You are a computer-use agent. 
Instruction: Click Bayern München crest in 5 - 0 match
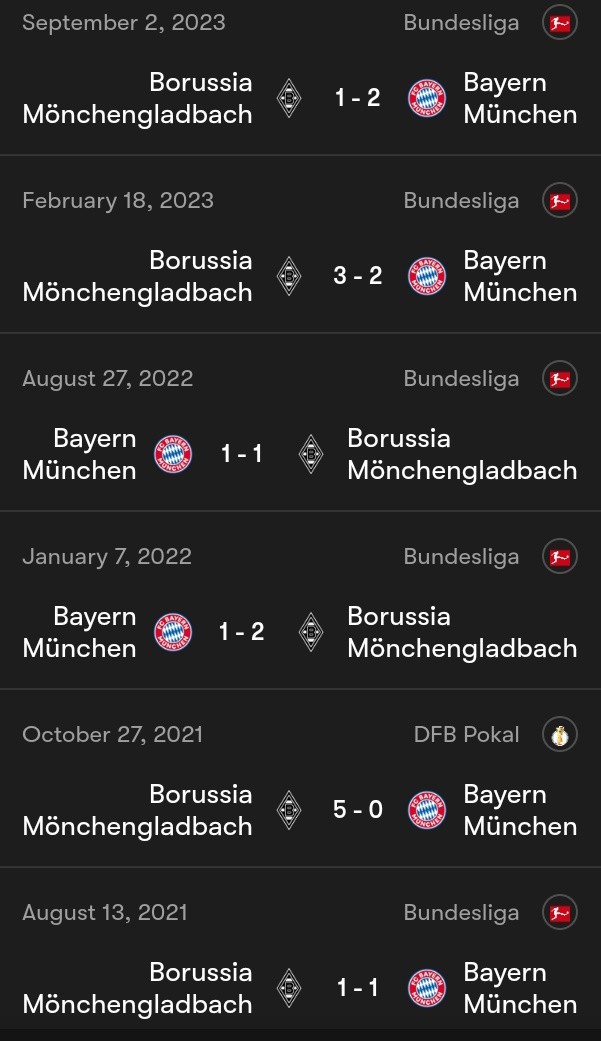click(x=427, y=810)
